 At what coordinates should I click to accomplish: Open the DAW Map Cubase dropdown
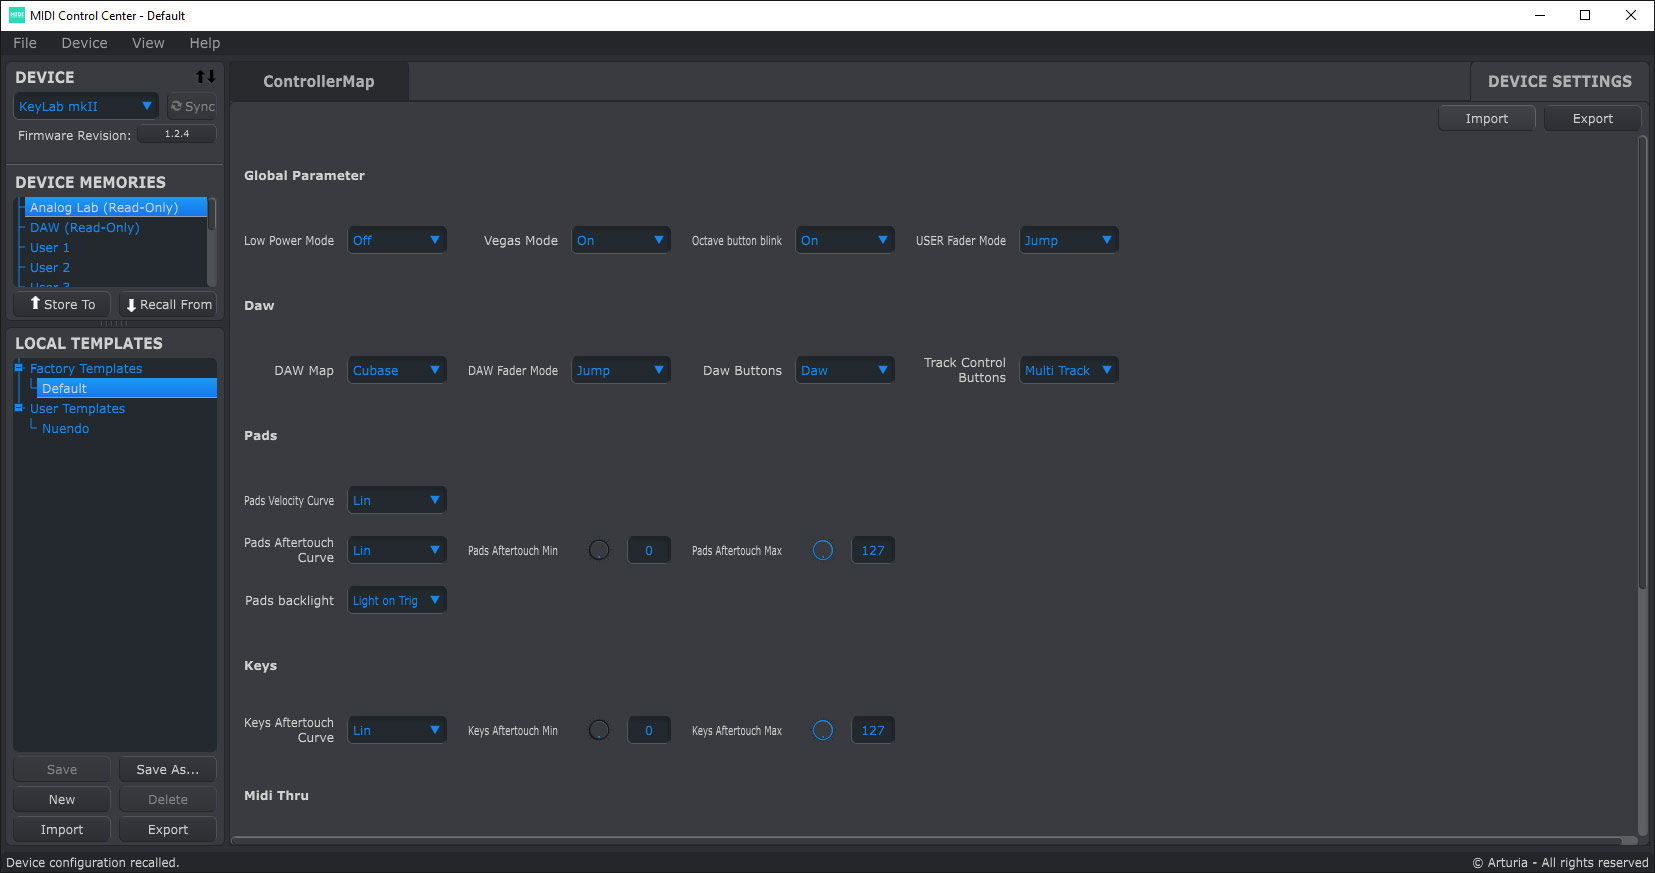[x=396, y=370]
